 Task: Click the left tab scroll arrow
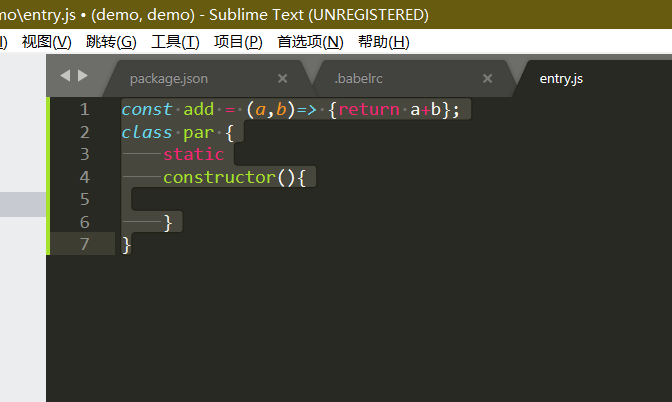[65, 76]
